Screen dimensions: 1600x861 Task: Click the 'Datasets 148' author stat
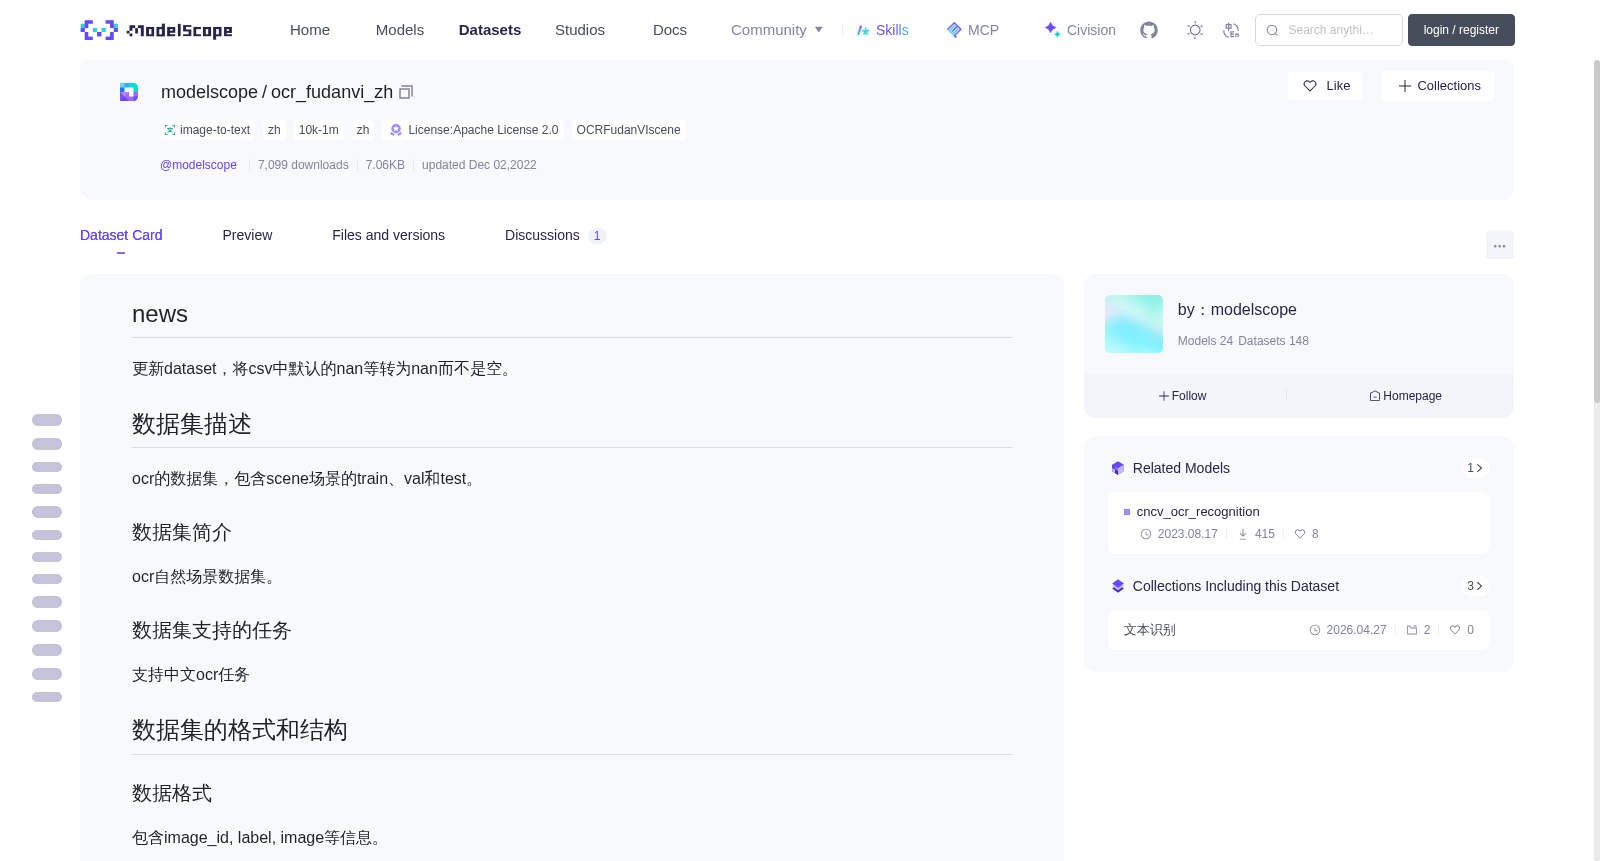(x=1273, y=341)
